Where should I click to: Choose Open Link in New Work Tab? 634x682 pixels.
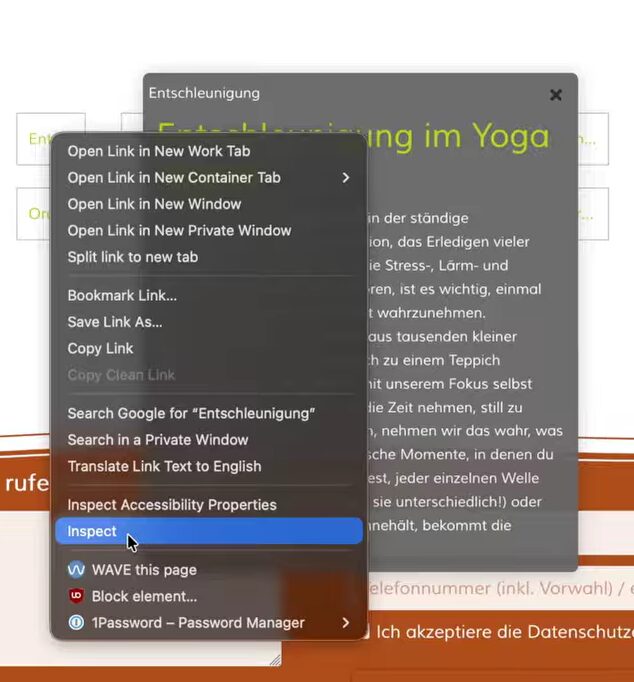[x=209, y=151]
